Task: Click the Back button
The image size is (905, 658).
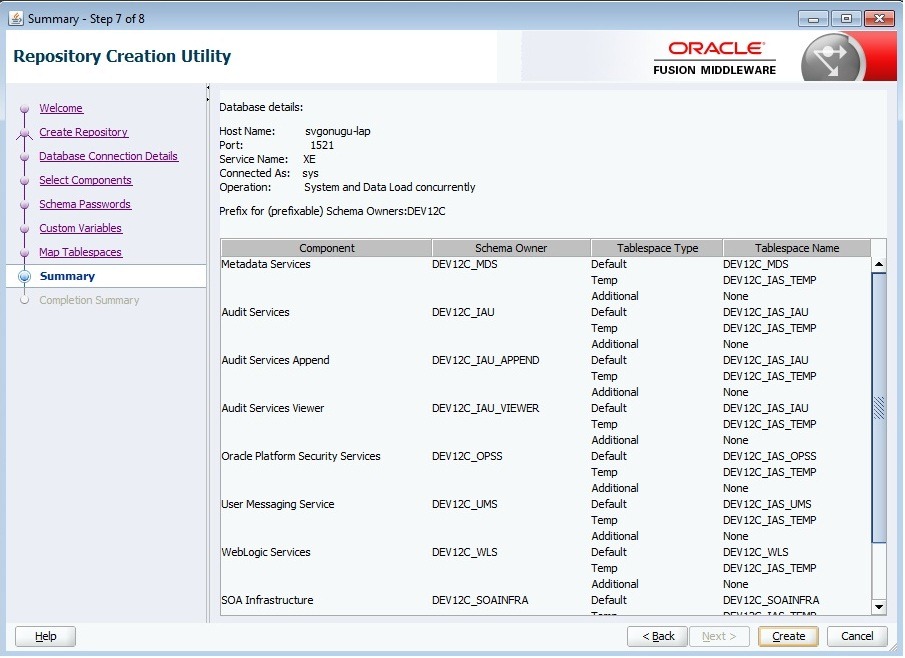Action: (657, 636)
